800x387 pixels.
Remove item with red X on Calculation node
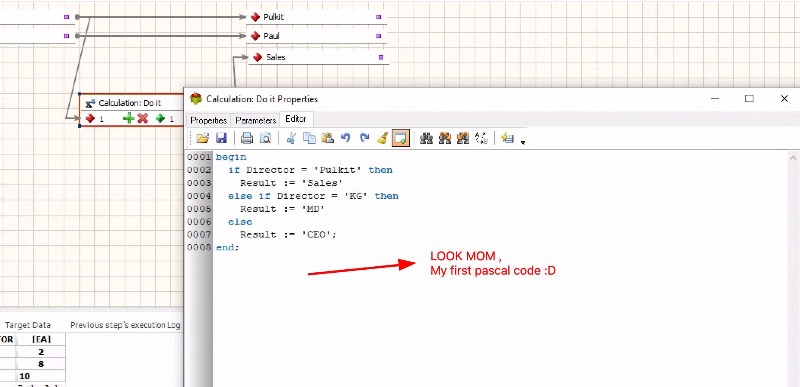coord(143,118)
